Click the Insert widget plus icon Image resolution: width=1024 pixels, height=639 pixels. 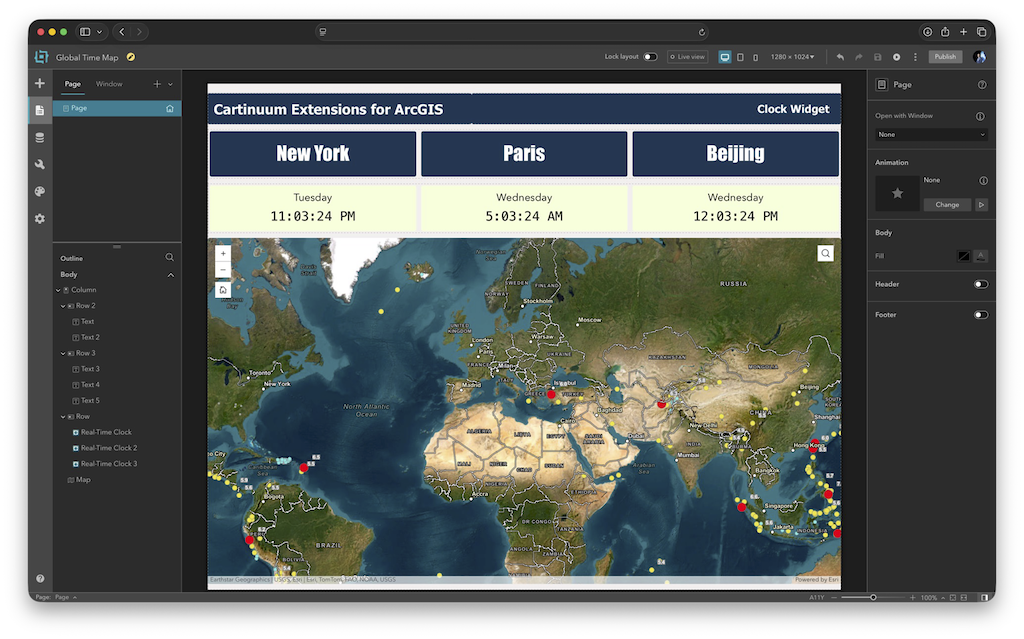[x=40, y=83]
